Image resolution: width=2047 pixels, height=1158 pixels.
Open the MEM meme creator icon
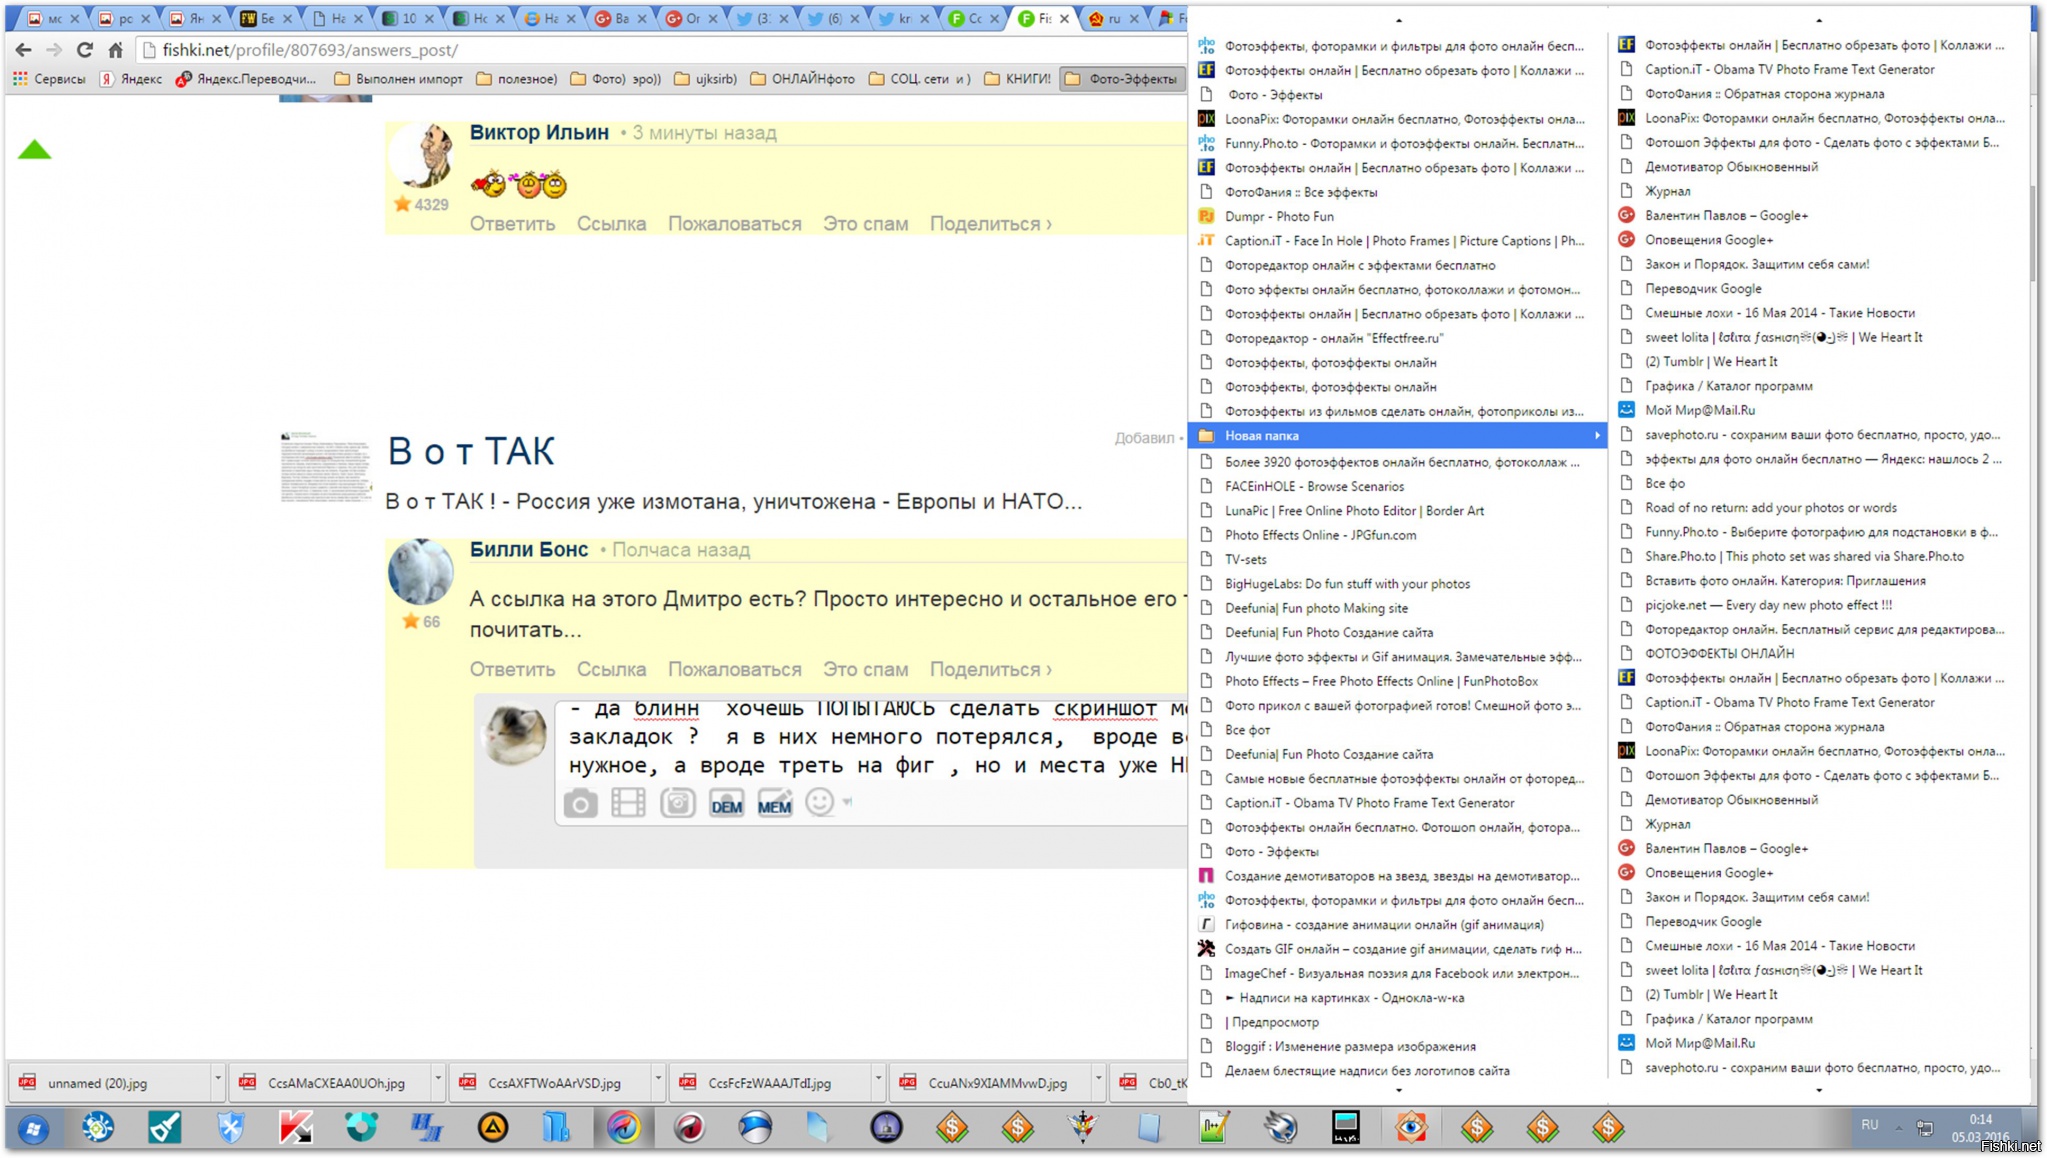point(774,805)
